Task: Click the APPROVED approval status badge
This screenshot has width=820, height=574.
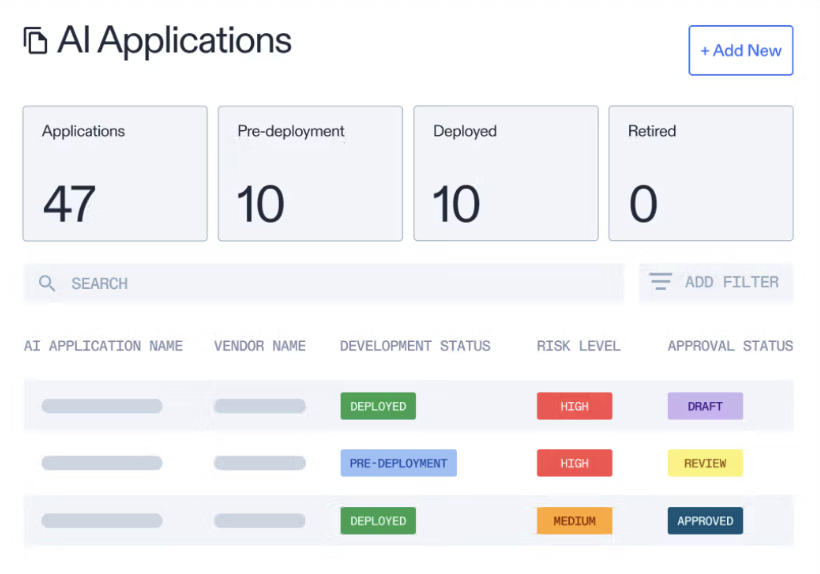Action: click(x=705, y=521)
